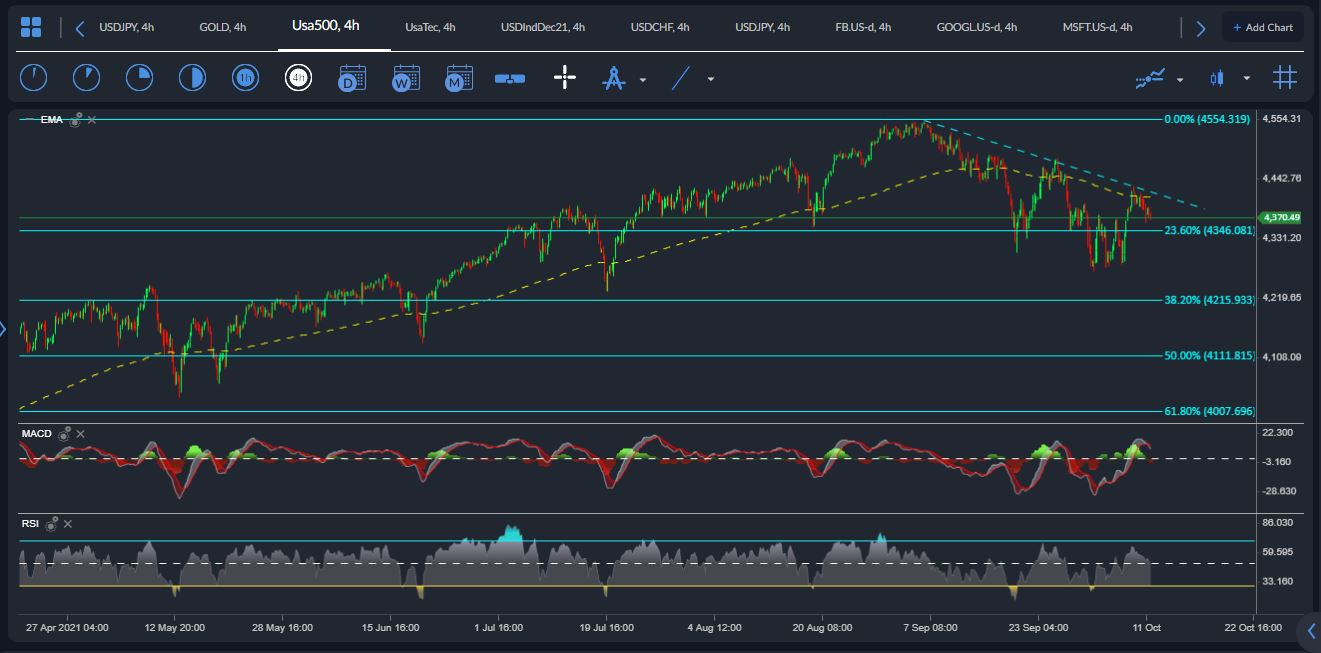Viewport: 1321px width, 653px height.
Task: Select the 1-hour timeframe icon
Action: (245, 78)
